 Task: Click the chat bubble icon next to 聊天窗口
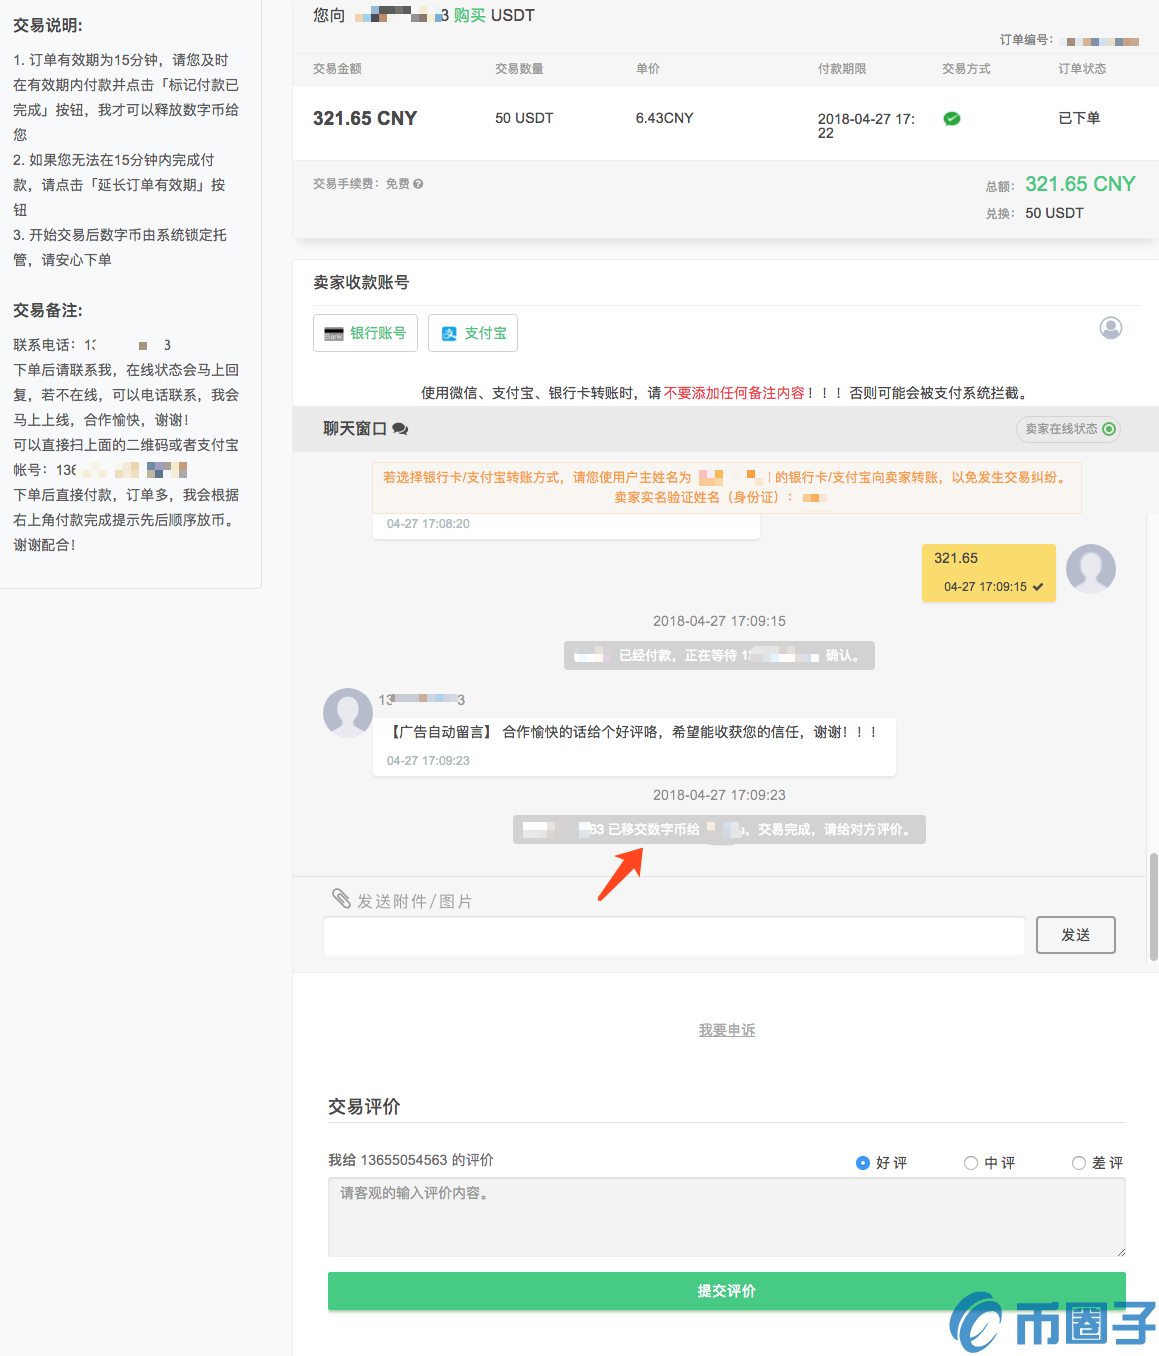400,429
